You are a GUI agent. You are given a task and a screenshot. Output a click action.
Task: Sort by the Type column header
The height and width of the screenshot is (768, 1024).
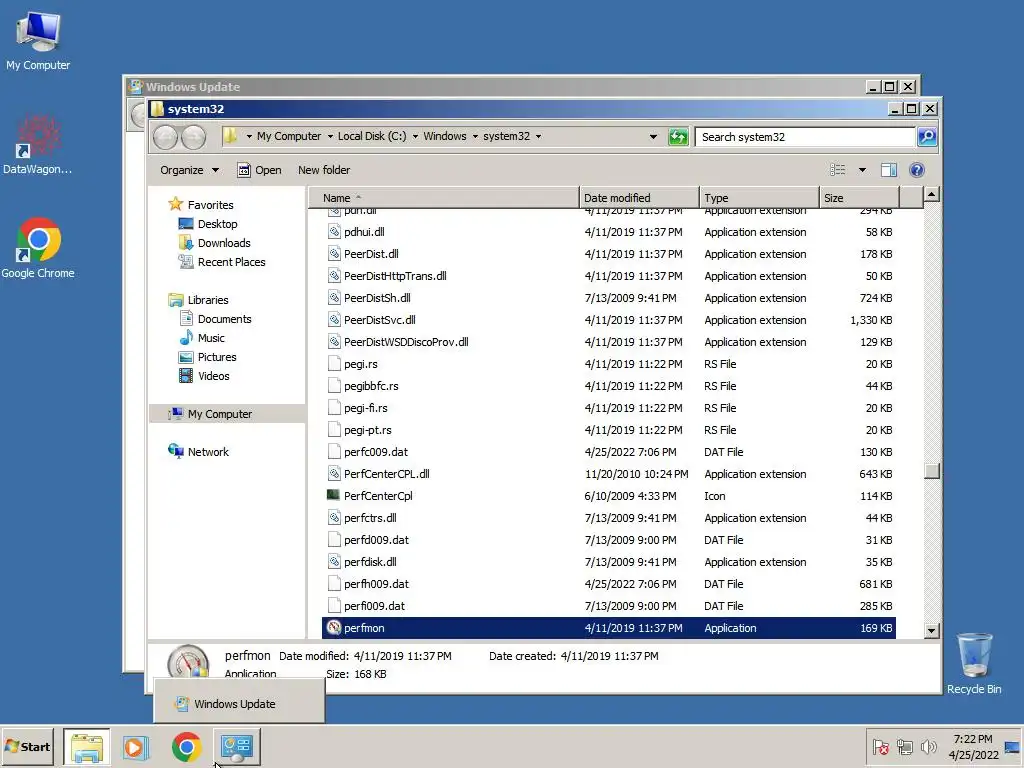[x=760, y=197]
